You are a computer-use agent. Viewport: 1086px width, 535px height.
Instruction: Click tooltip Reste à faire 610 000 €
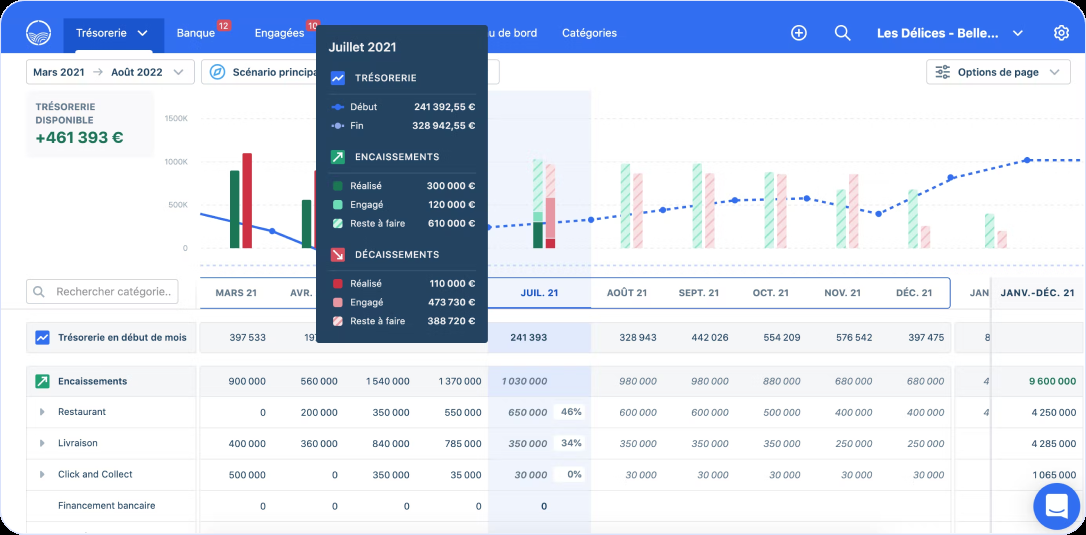click(451, 224)
